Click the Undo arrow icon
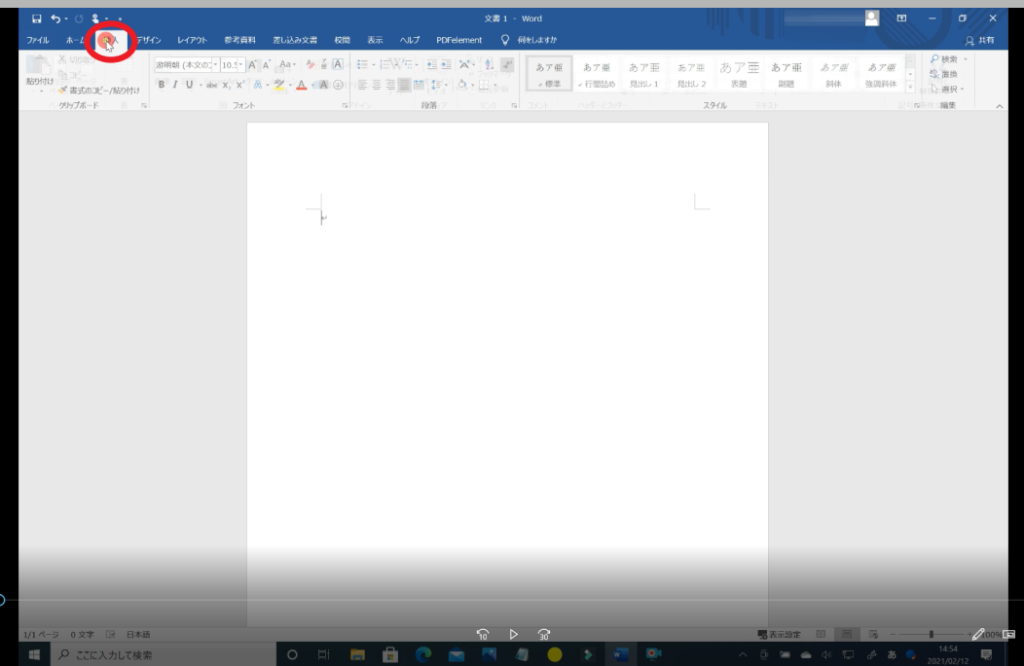 click(x=57, y=18)
